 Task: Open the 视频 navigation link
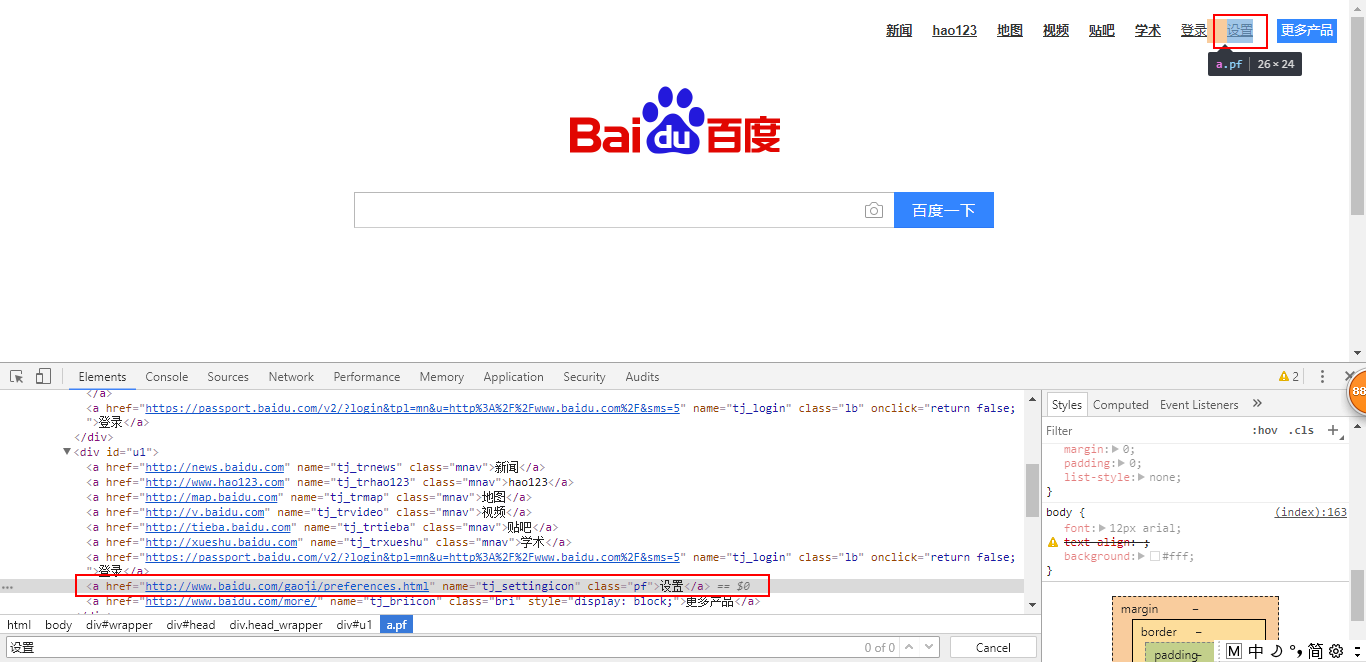1056,31
